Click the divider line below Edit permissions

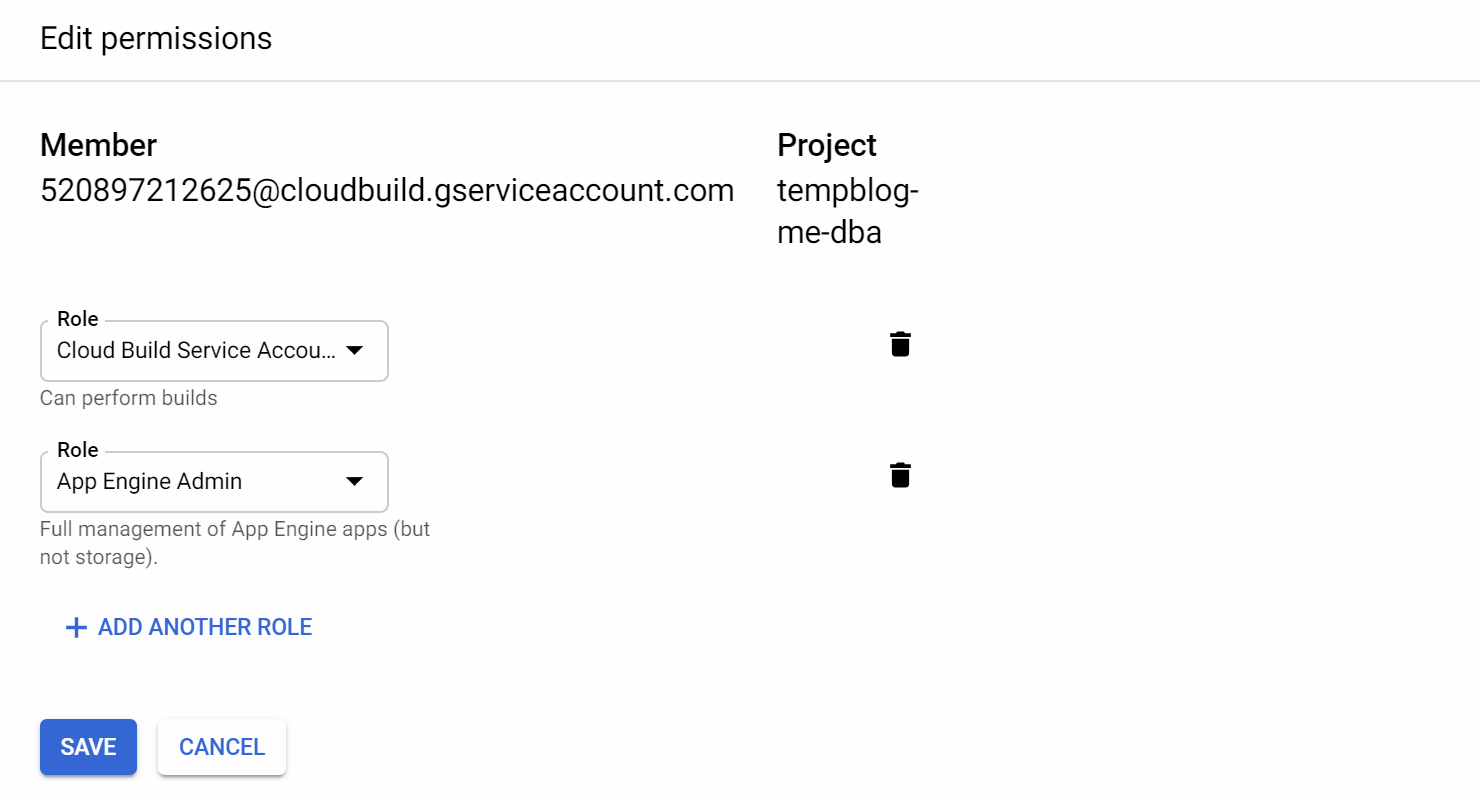(740, 80)
